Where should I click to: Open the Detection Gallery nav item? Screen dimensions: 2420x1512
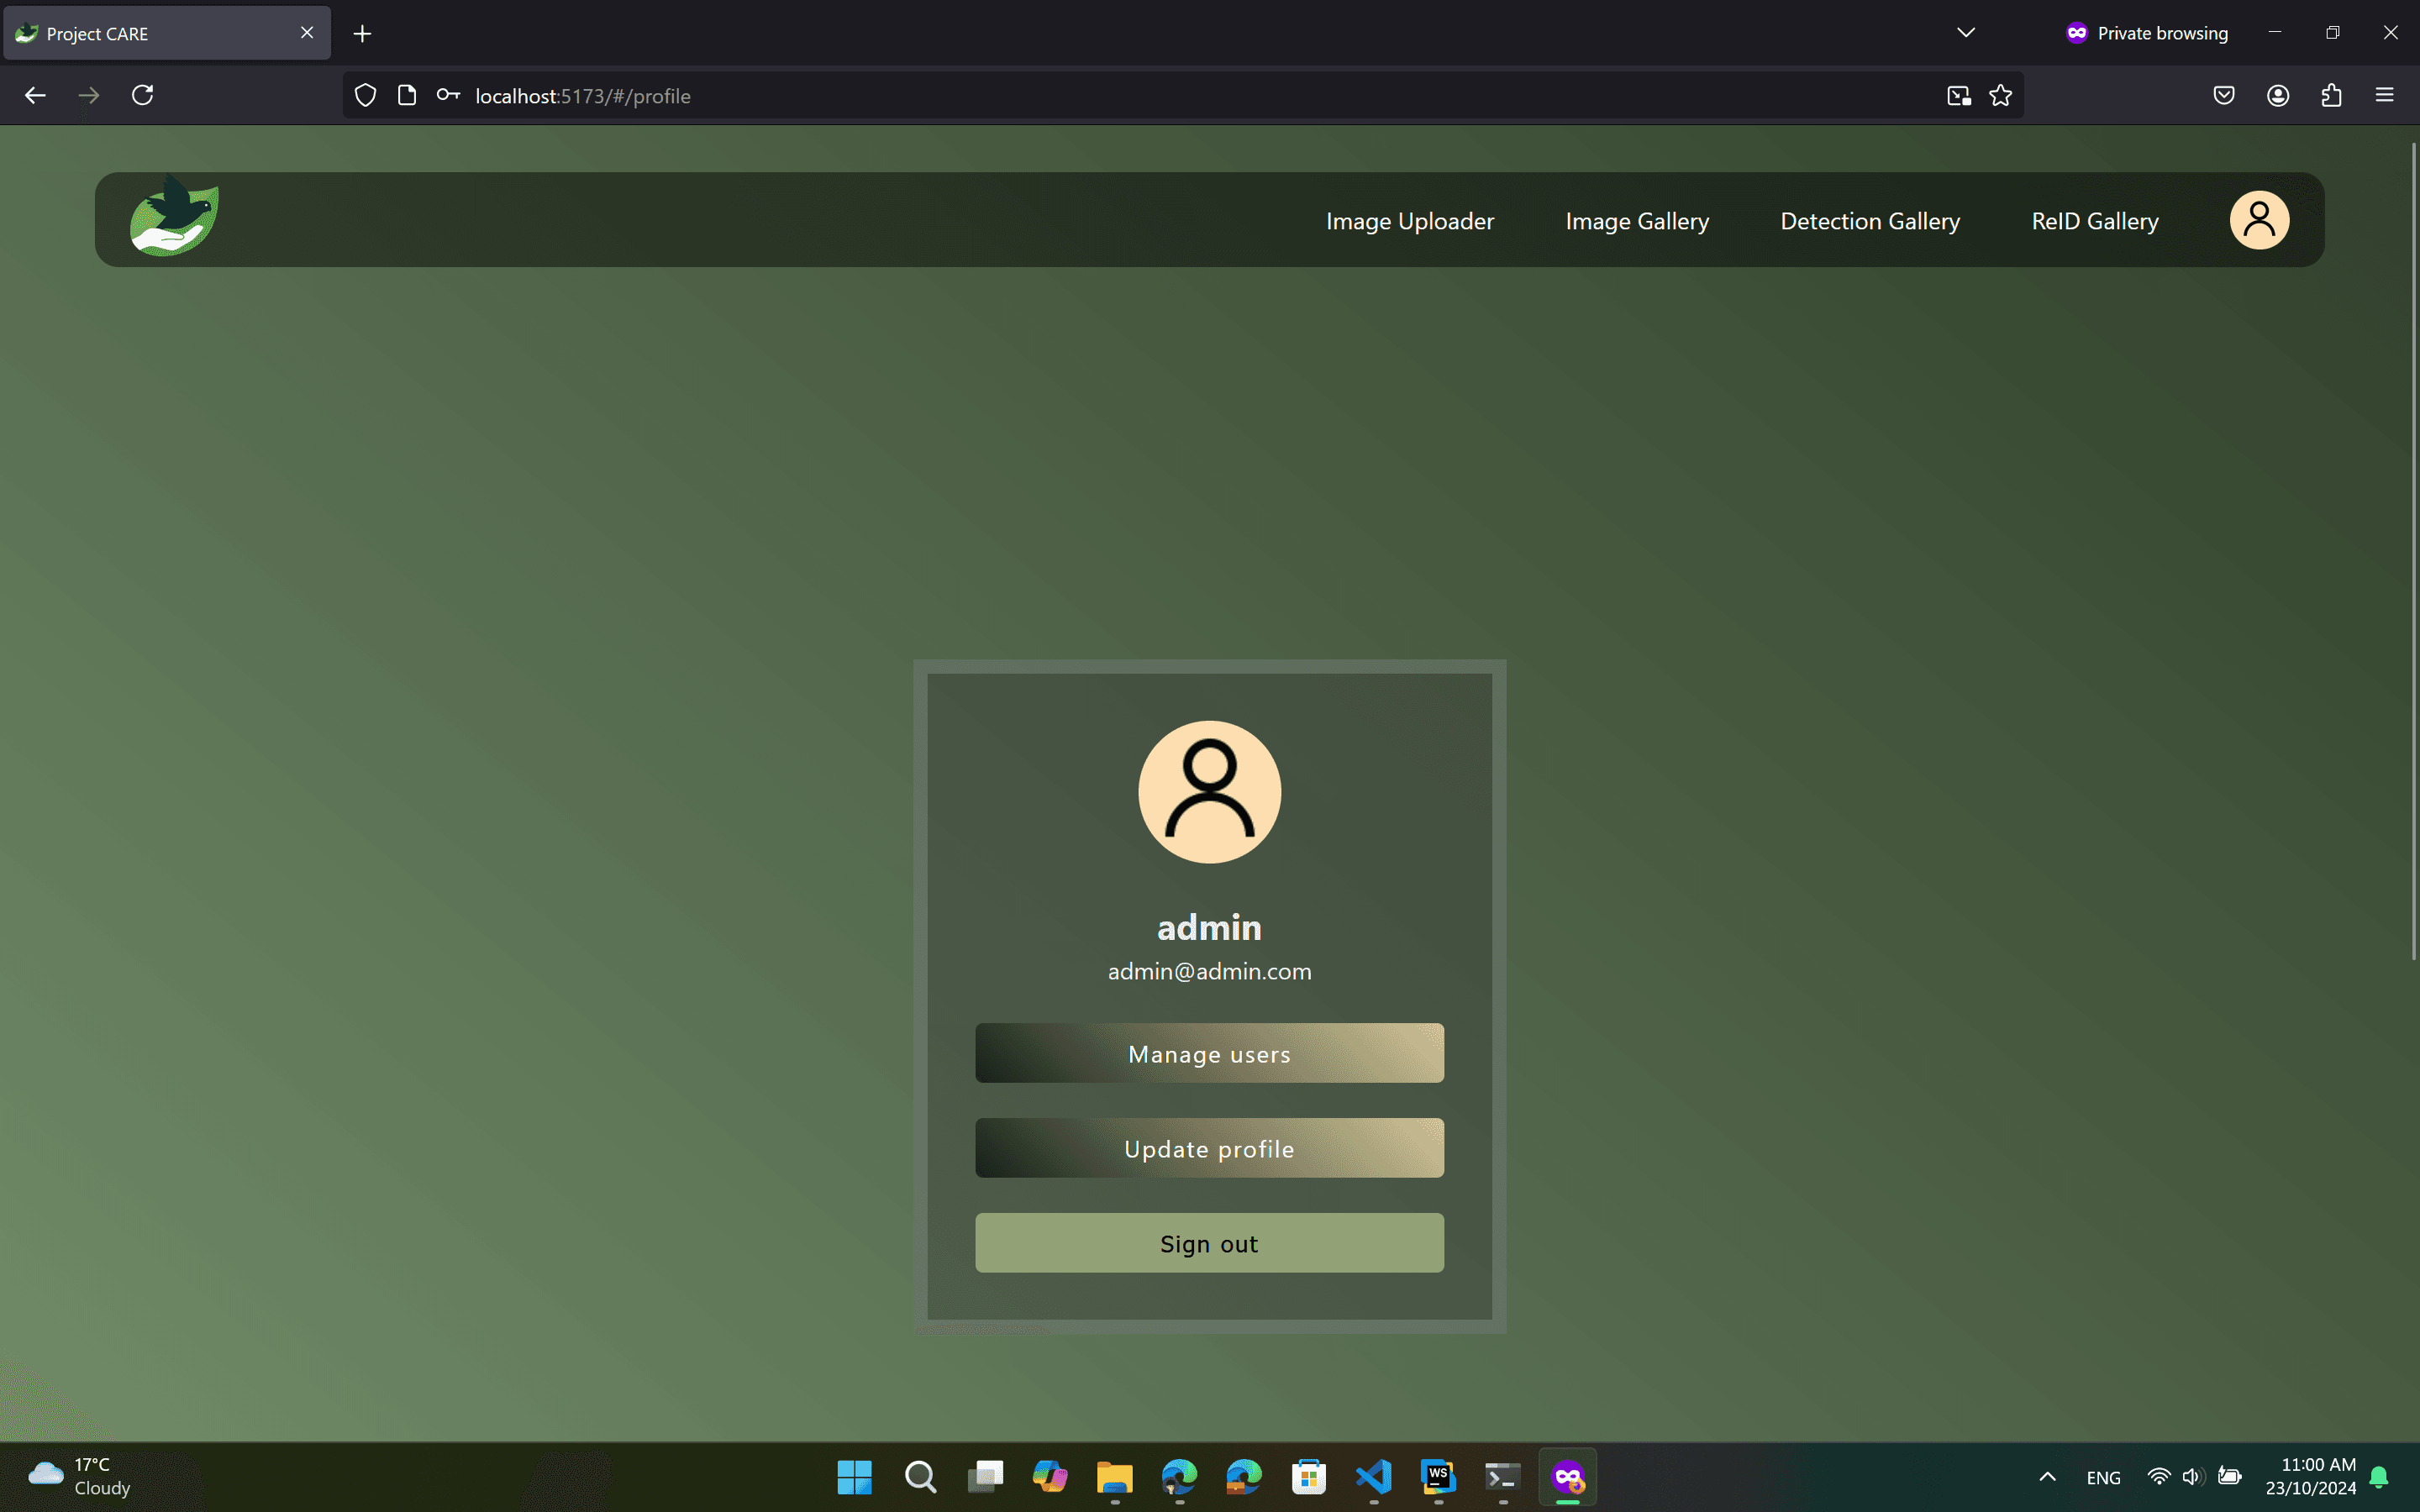coord(1869,221)
